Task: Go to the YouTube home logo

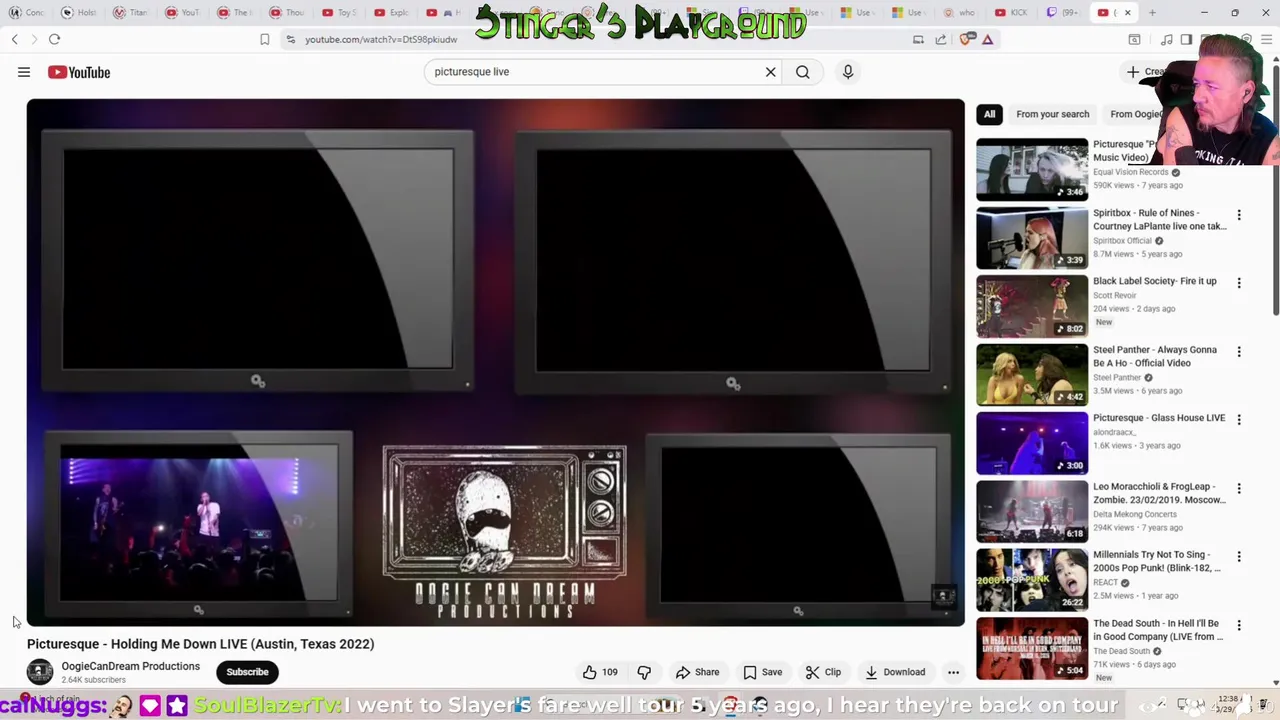Action: [x=79, y=72]
